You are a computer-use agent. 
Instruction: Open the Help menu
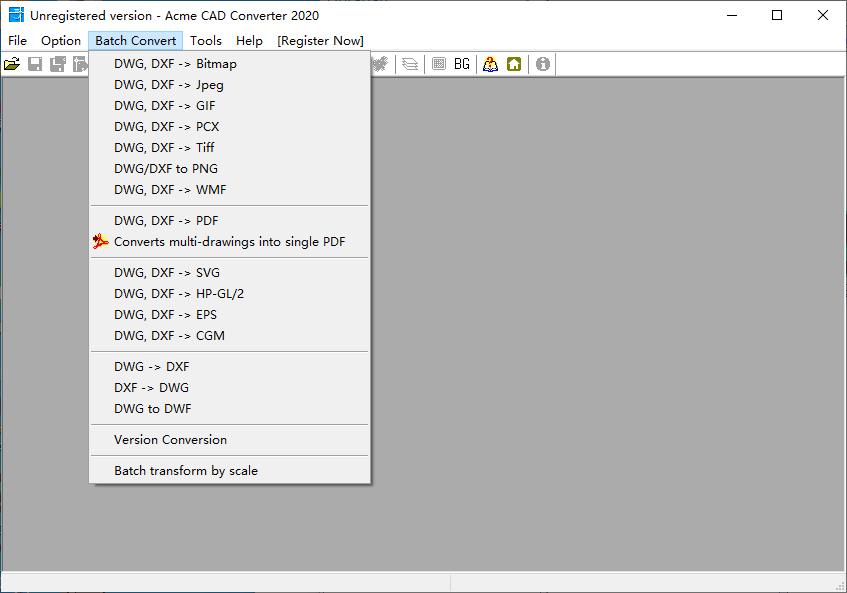click(249, 41)
